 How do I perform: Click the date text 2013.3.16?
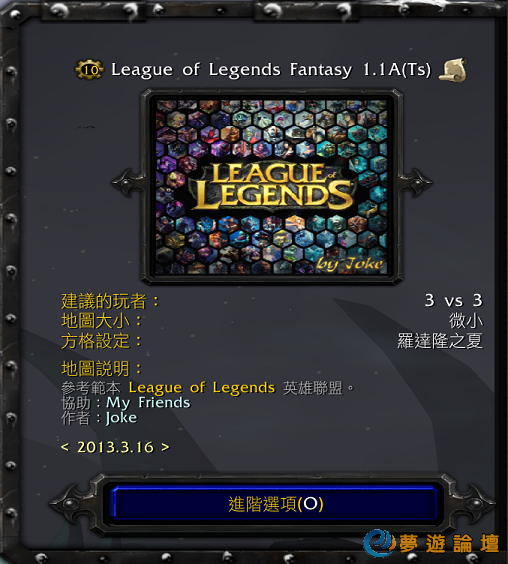pos(115,447)
